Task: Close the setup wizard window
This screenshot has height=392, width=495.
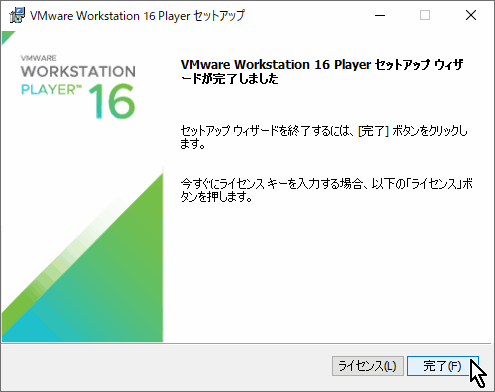Action: click(x=471, y=15)
